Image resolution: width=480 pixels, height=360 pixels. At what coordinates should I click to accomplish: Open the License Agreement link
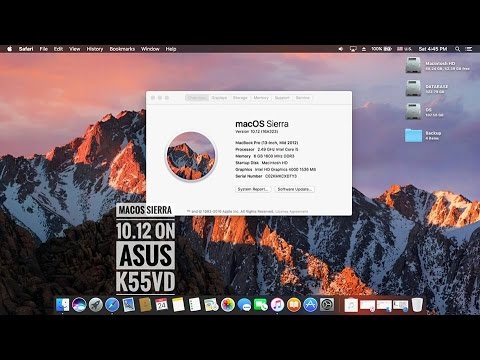[292, 211]
